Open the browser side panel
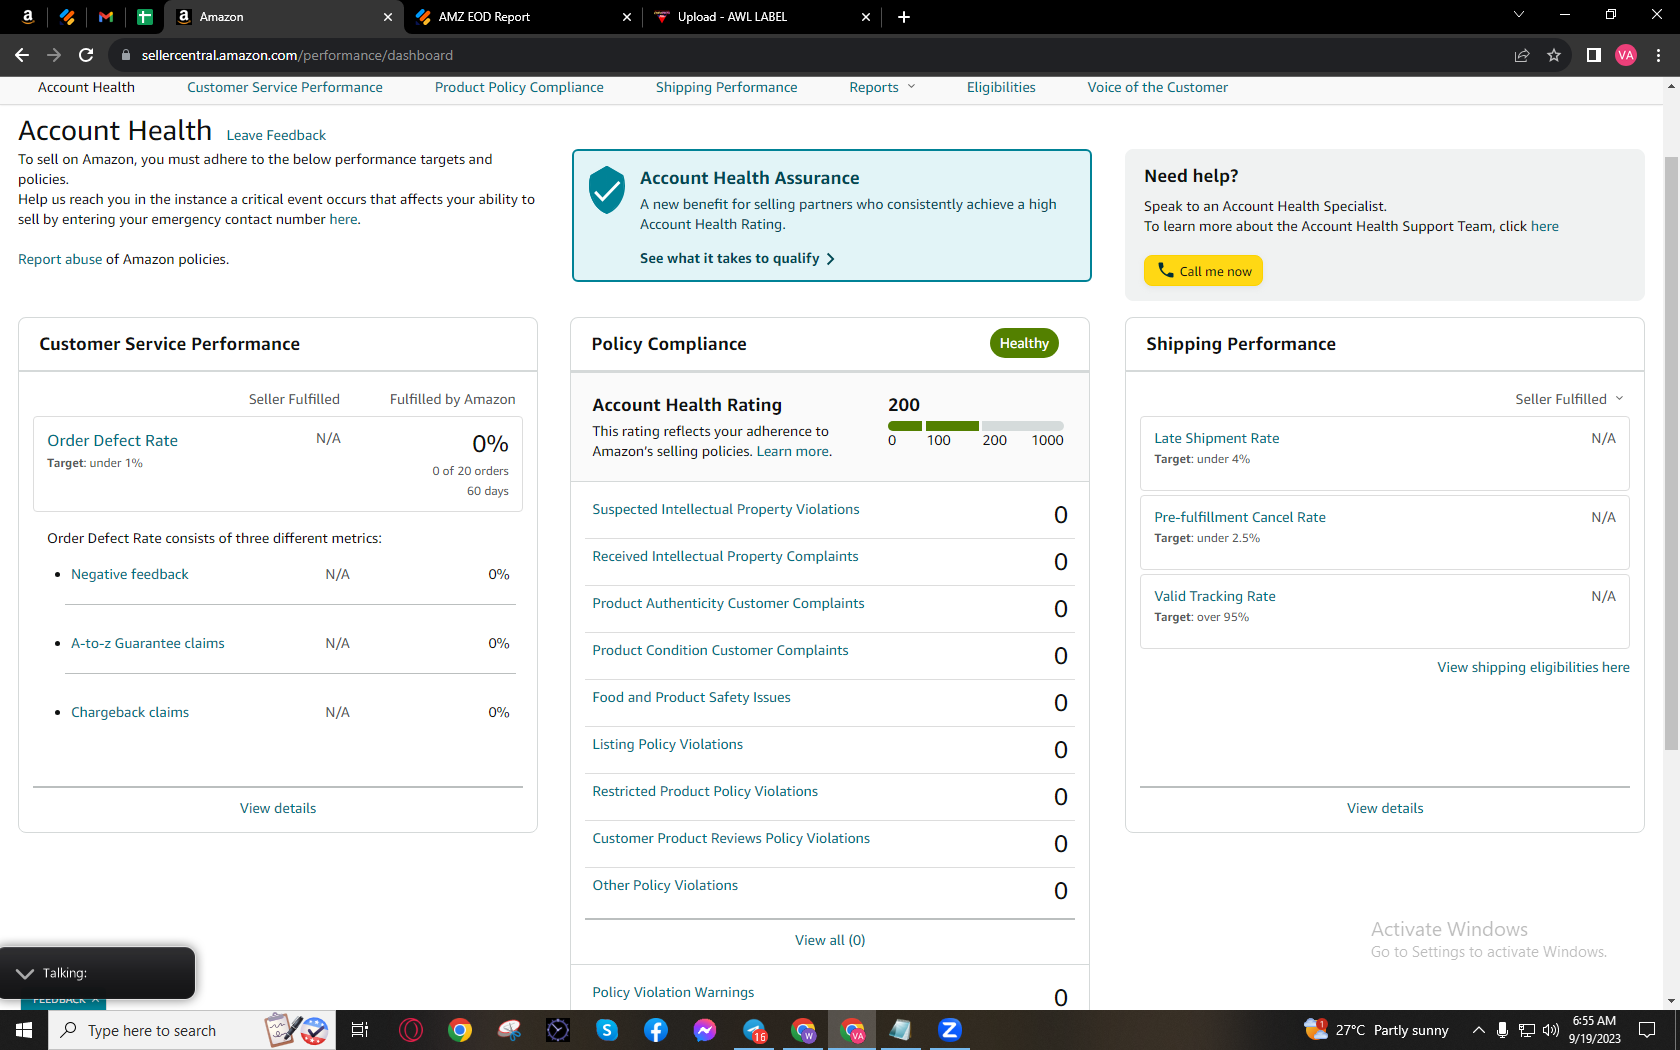Screen dimensions: 1680x1050 point(1594,55)
